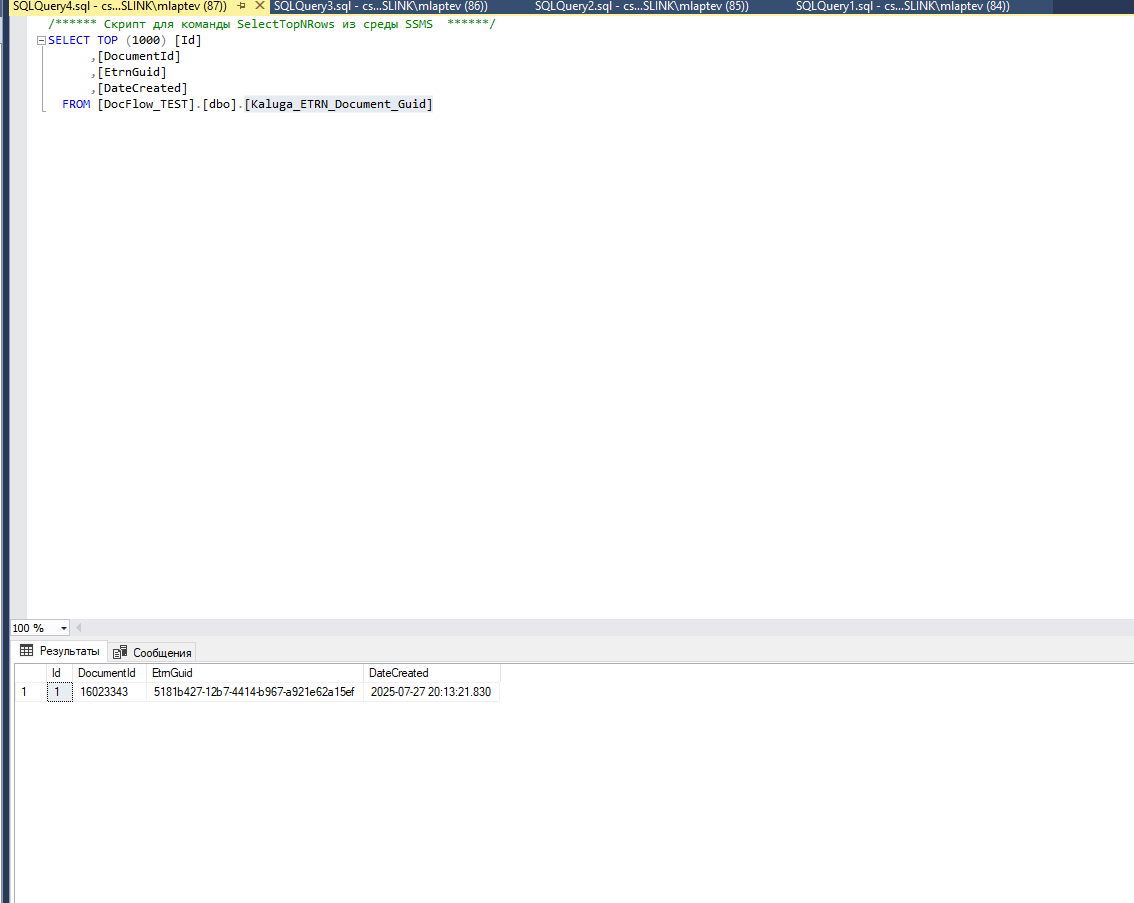Select row header 1 in results
Screen dimensions: 1134x903
coord(30,692)
